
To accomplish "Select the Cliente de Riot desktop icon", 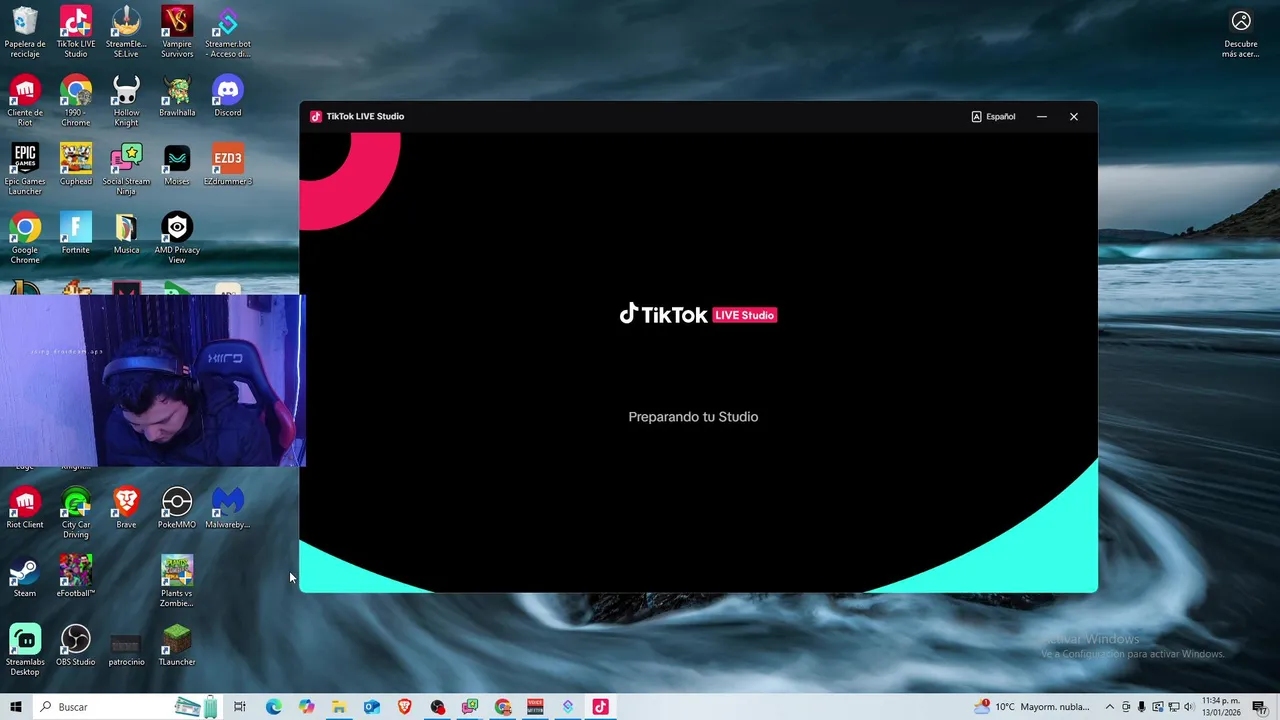I will [x=25, y=100].
